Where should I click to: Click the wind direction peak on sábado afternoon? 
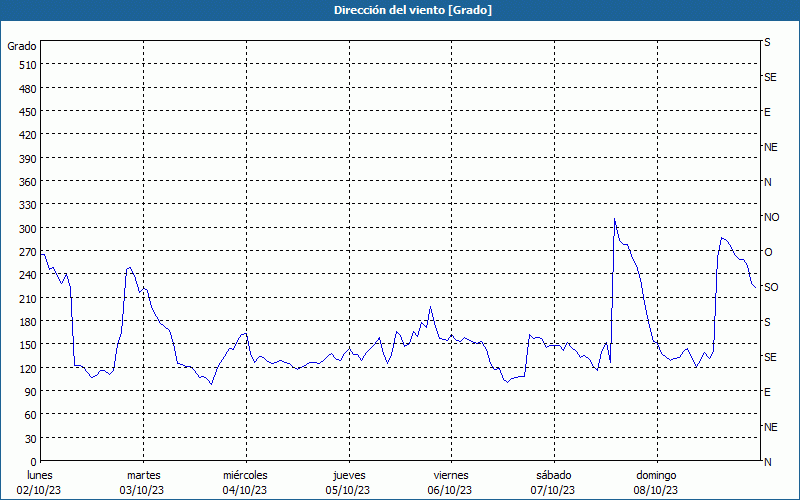[614, 218]
